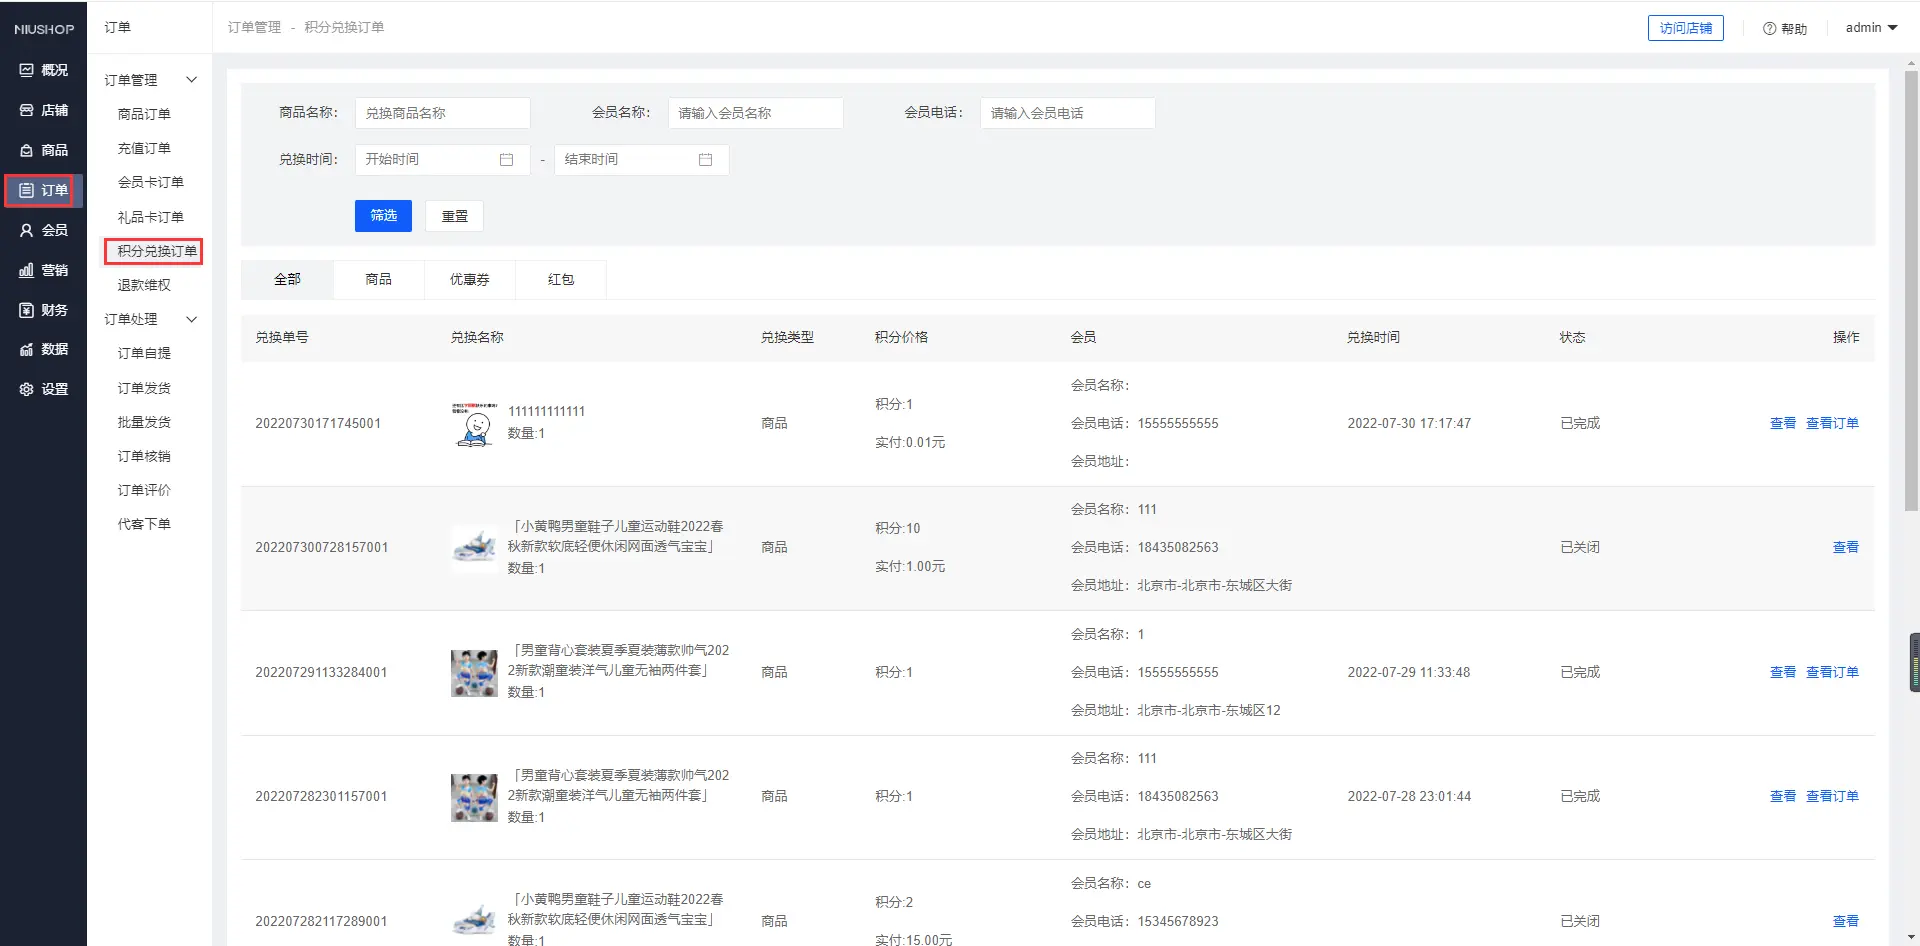The image size is (1920, 946).
Task: Click the blue 筛选 filter button
Action: [383, 216]
